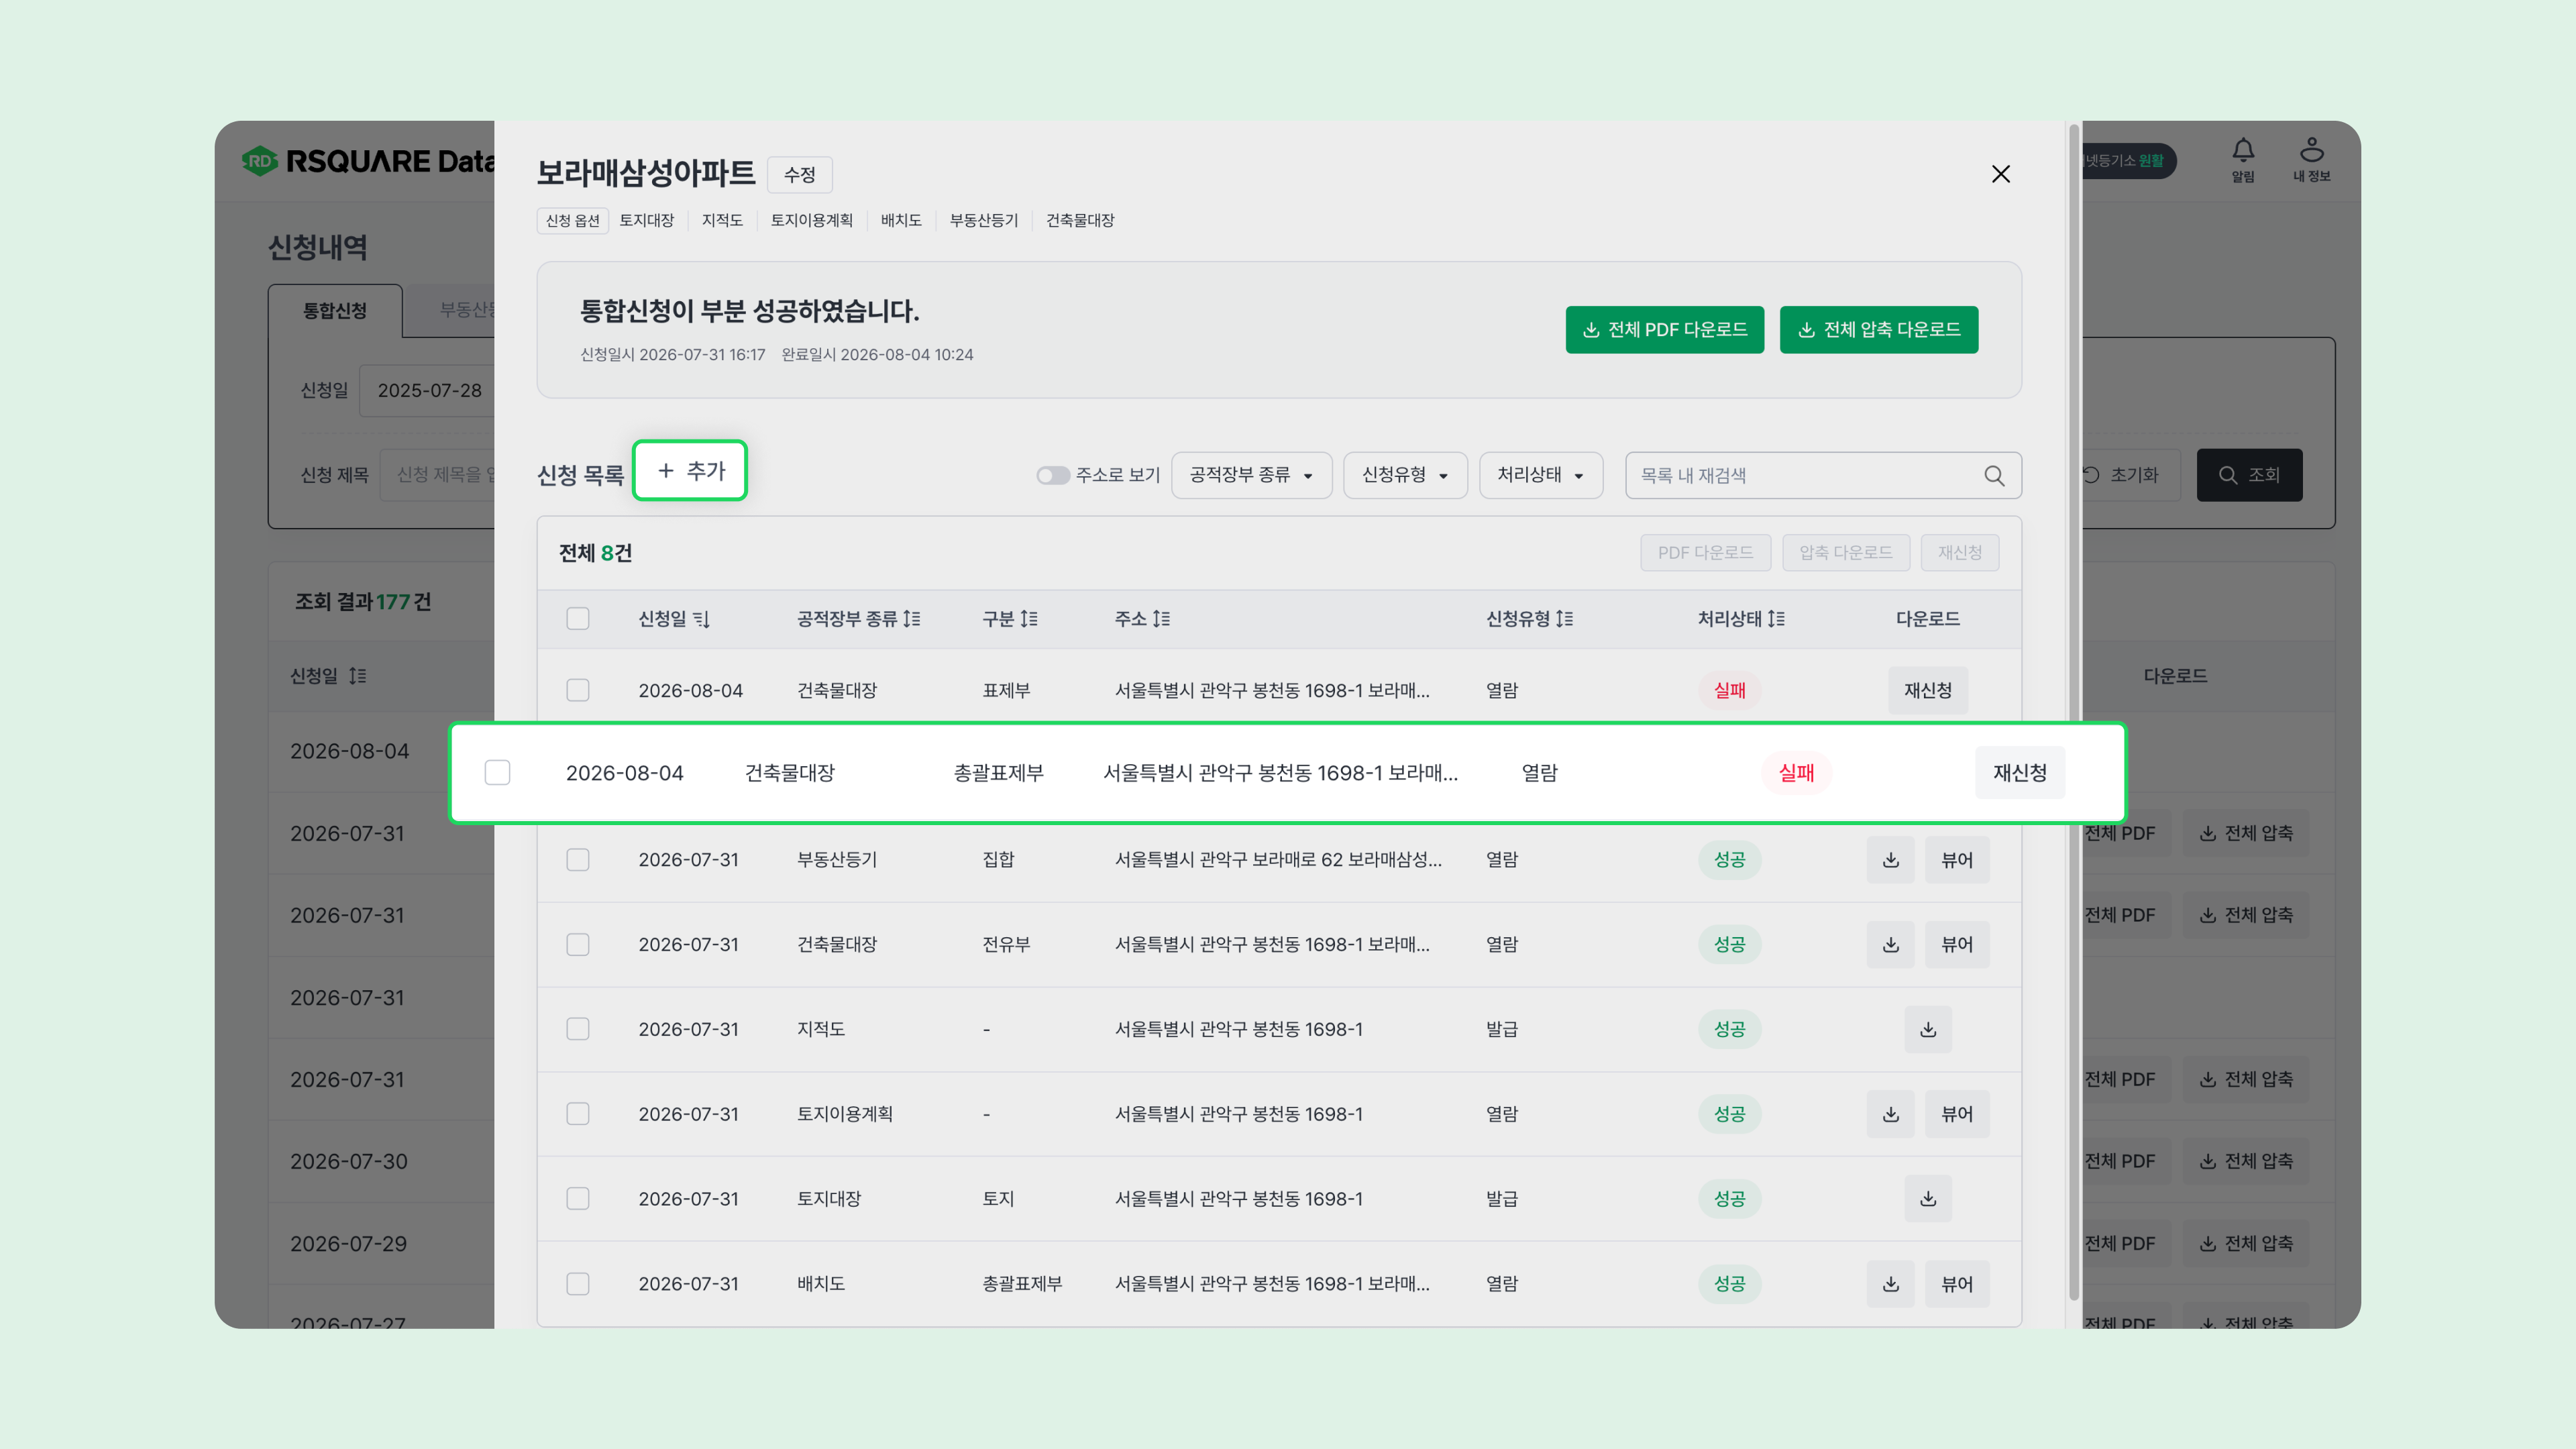The height and width of the screenshot is (1449, 2576).
Task: Download the 지적도 row file
Action: point(1928,1029)
